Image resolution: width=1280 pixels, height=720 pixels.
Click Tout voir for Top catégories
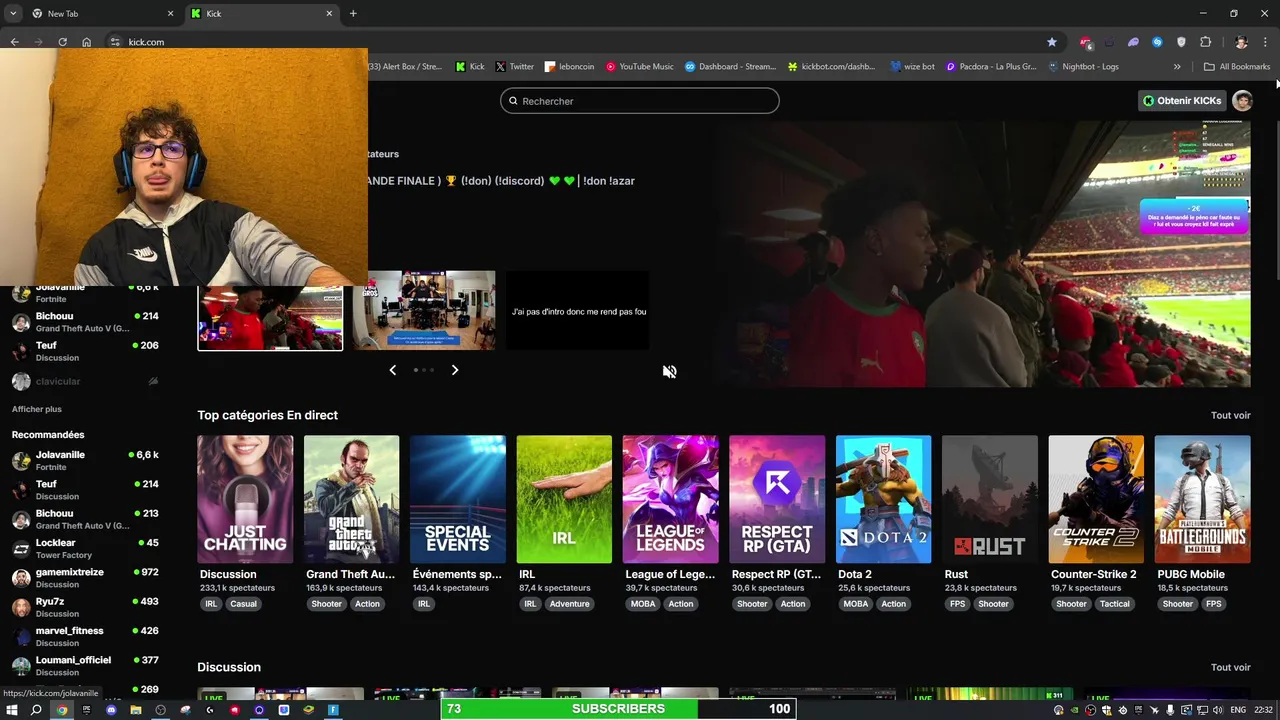[x=1230, y=415]
